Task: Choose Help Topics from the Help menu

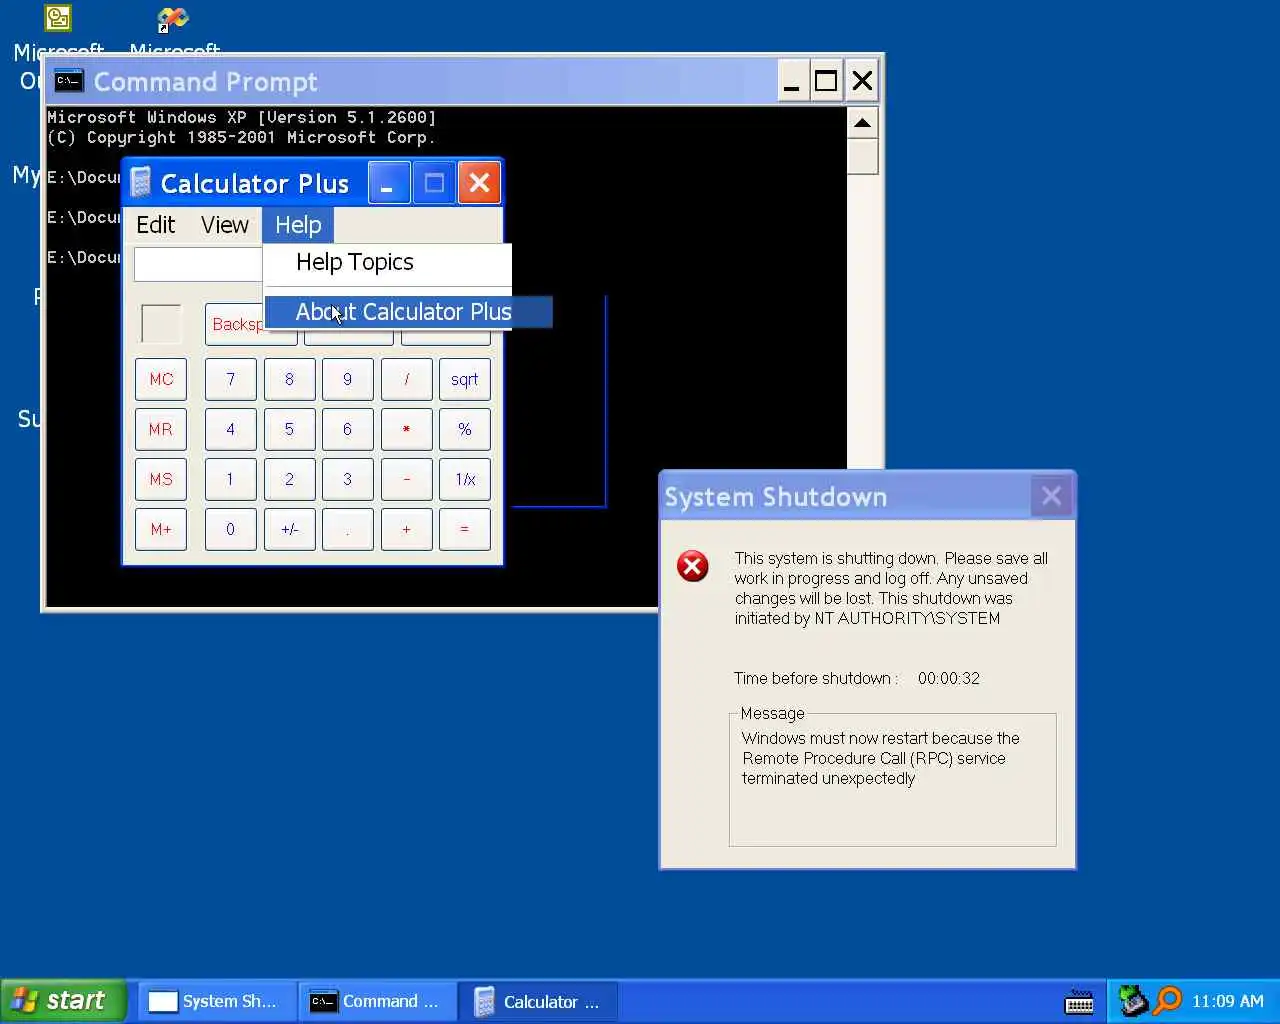Action: click(x=388, y=262)
